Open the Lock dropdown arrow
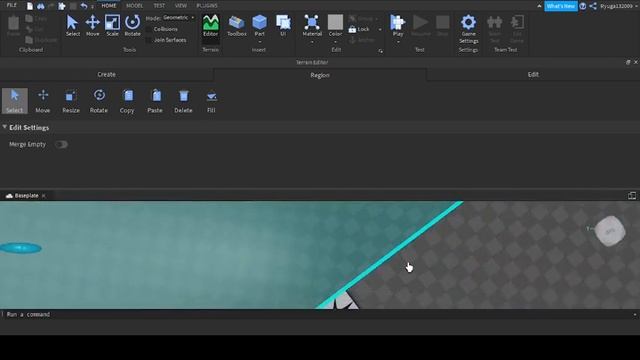Viewport: 640px width, 360px height. tap(380, 29)
